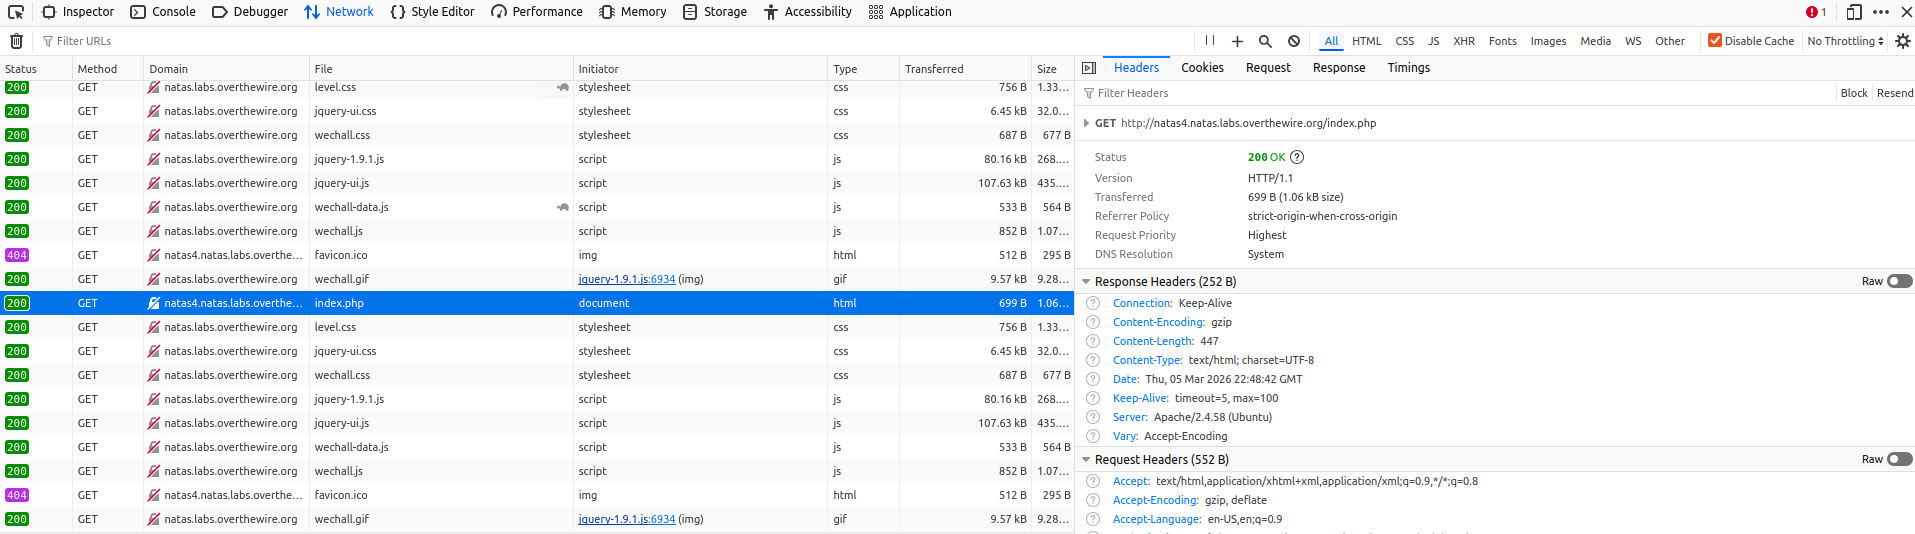This screenshot has height=534, width=1915.
Task: Sort requests by Domain column header
Action: pos(226,69)
